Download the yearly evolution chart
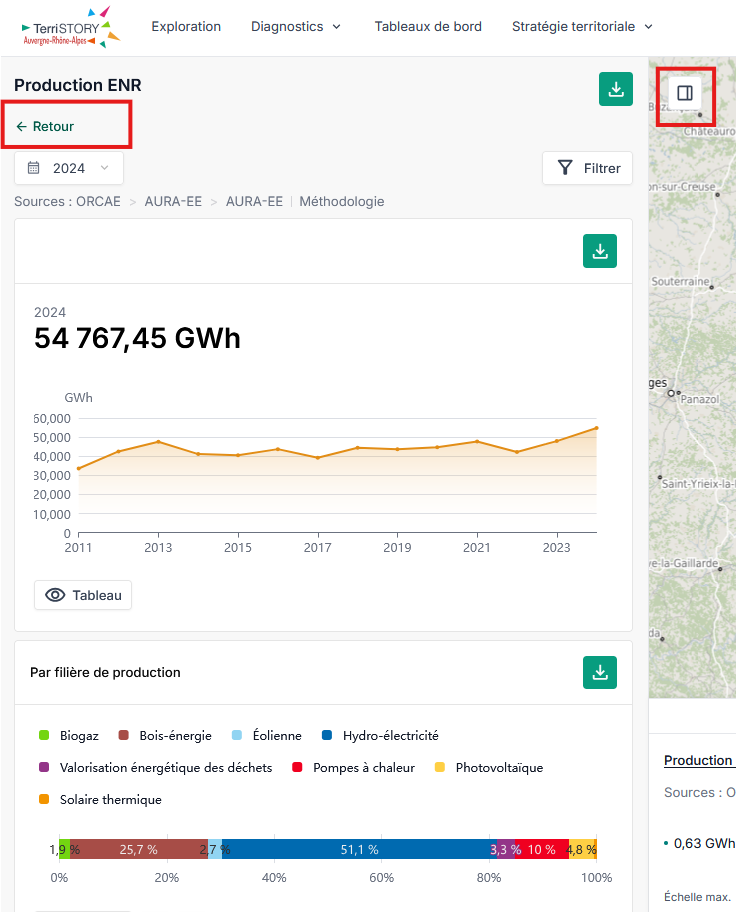Viewport: 736px width, 912px height. click(x=600, y=251)
